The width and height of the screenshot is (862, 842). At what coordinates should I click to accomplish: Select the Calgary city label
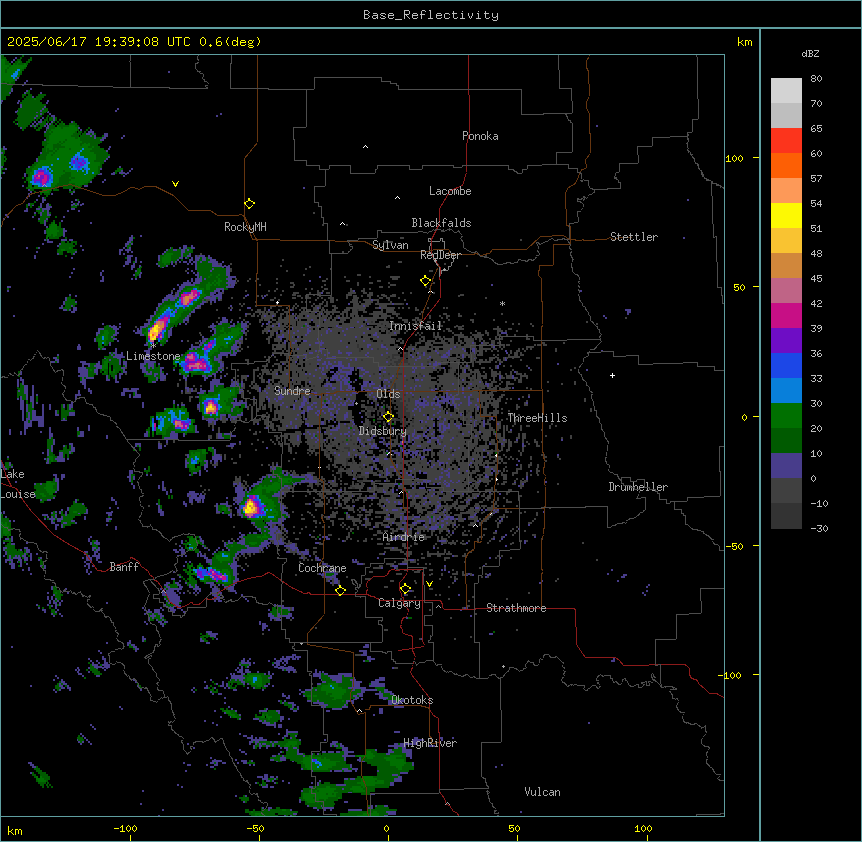click(399, 603)
